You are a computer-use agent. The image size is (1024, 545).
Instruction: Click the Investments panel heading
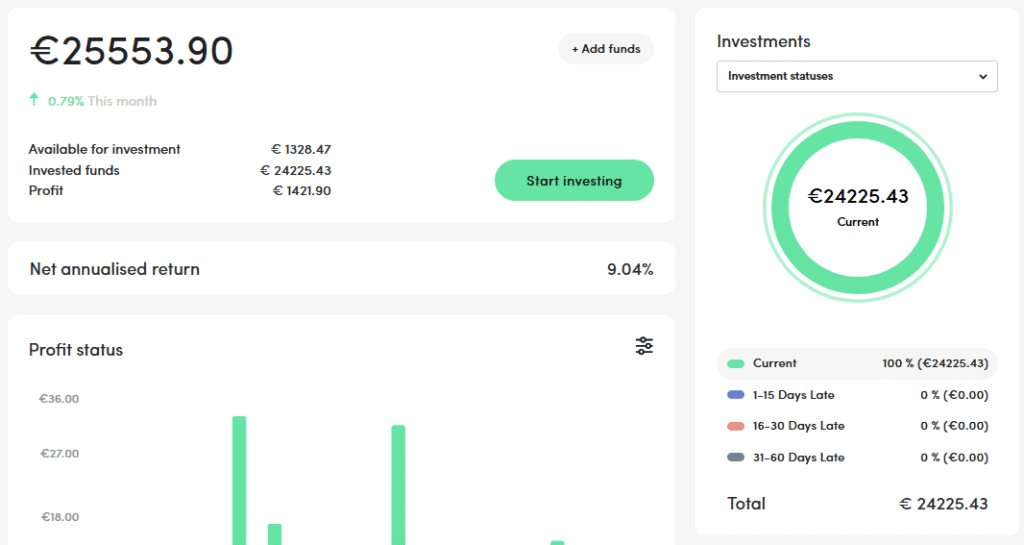pos(763,41)
